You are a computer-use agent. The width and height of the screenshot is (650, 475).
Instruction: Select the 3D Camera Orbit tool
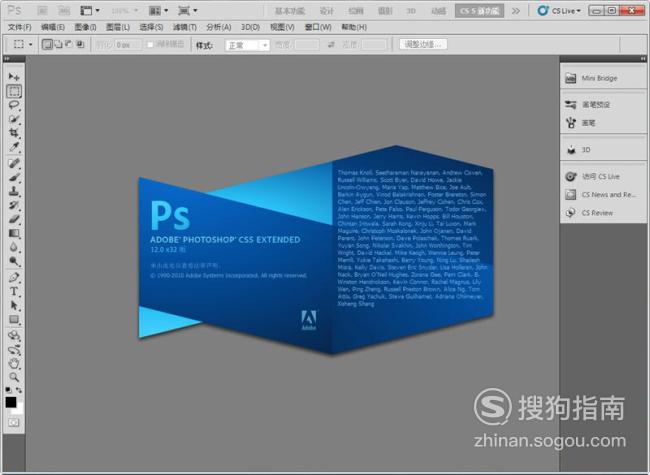(x=14, y=349)
